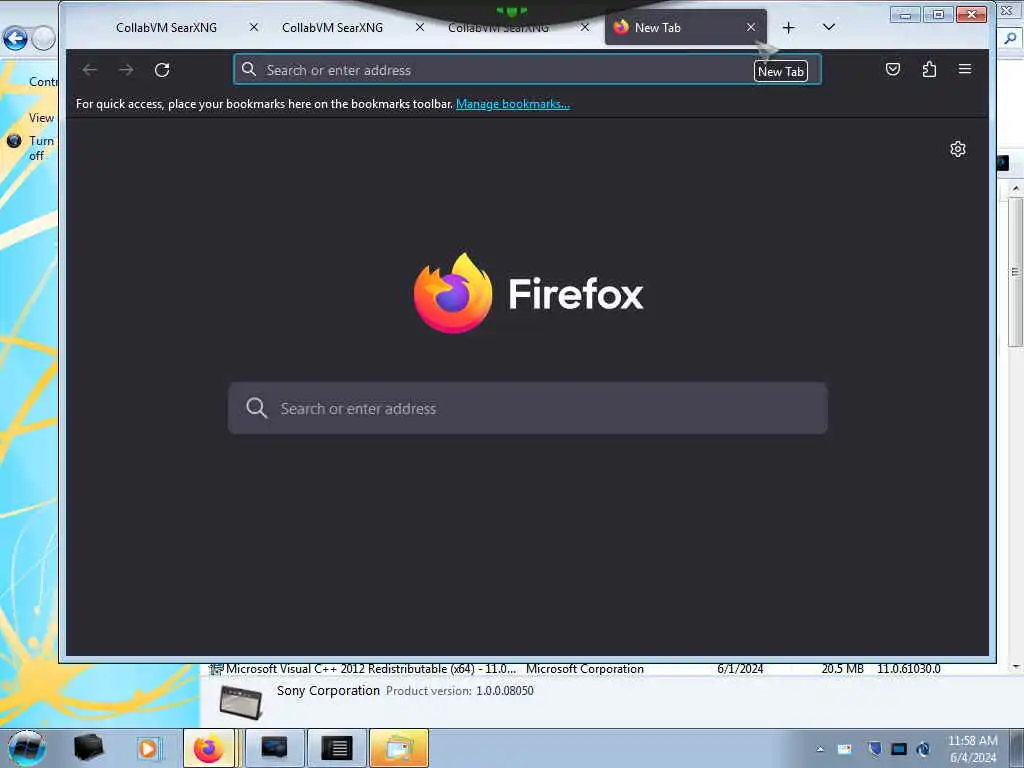The image size is (1024, 768).
Task: Switch to the third CollabVM SearXNG tab
Action: pos(498,27)
